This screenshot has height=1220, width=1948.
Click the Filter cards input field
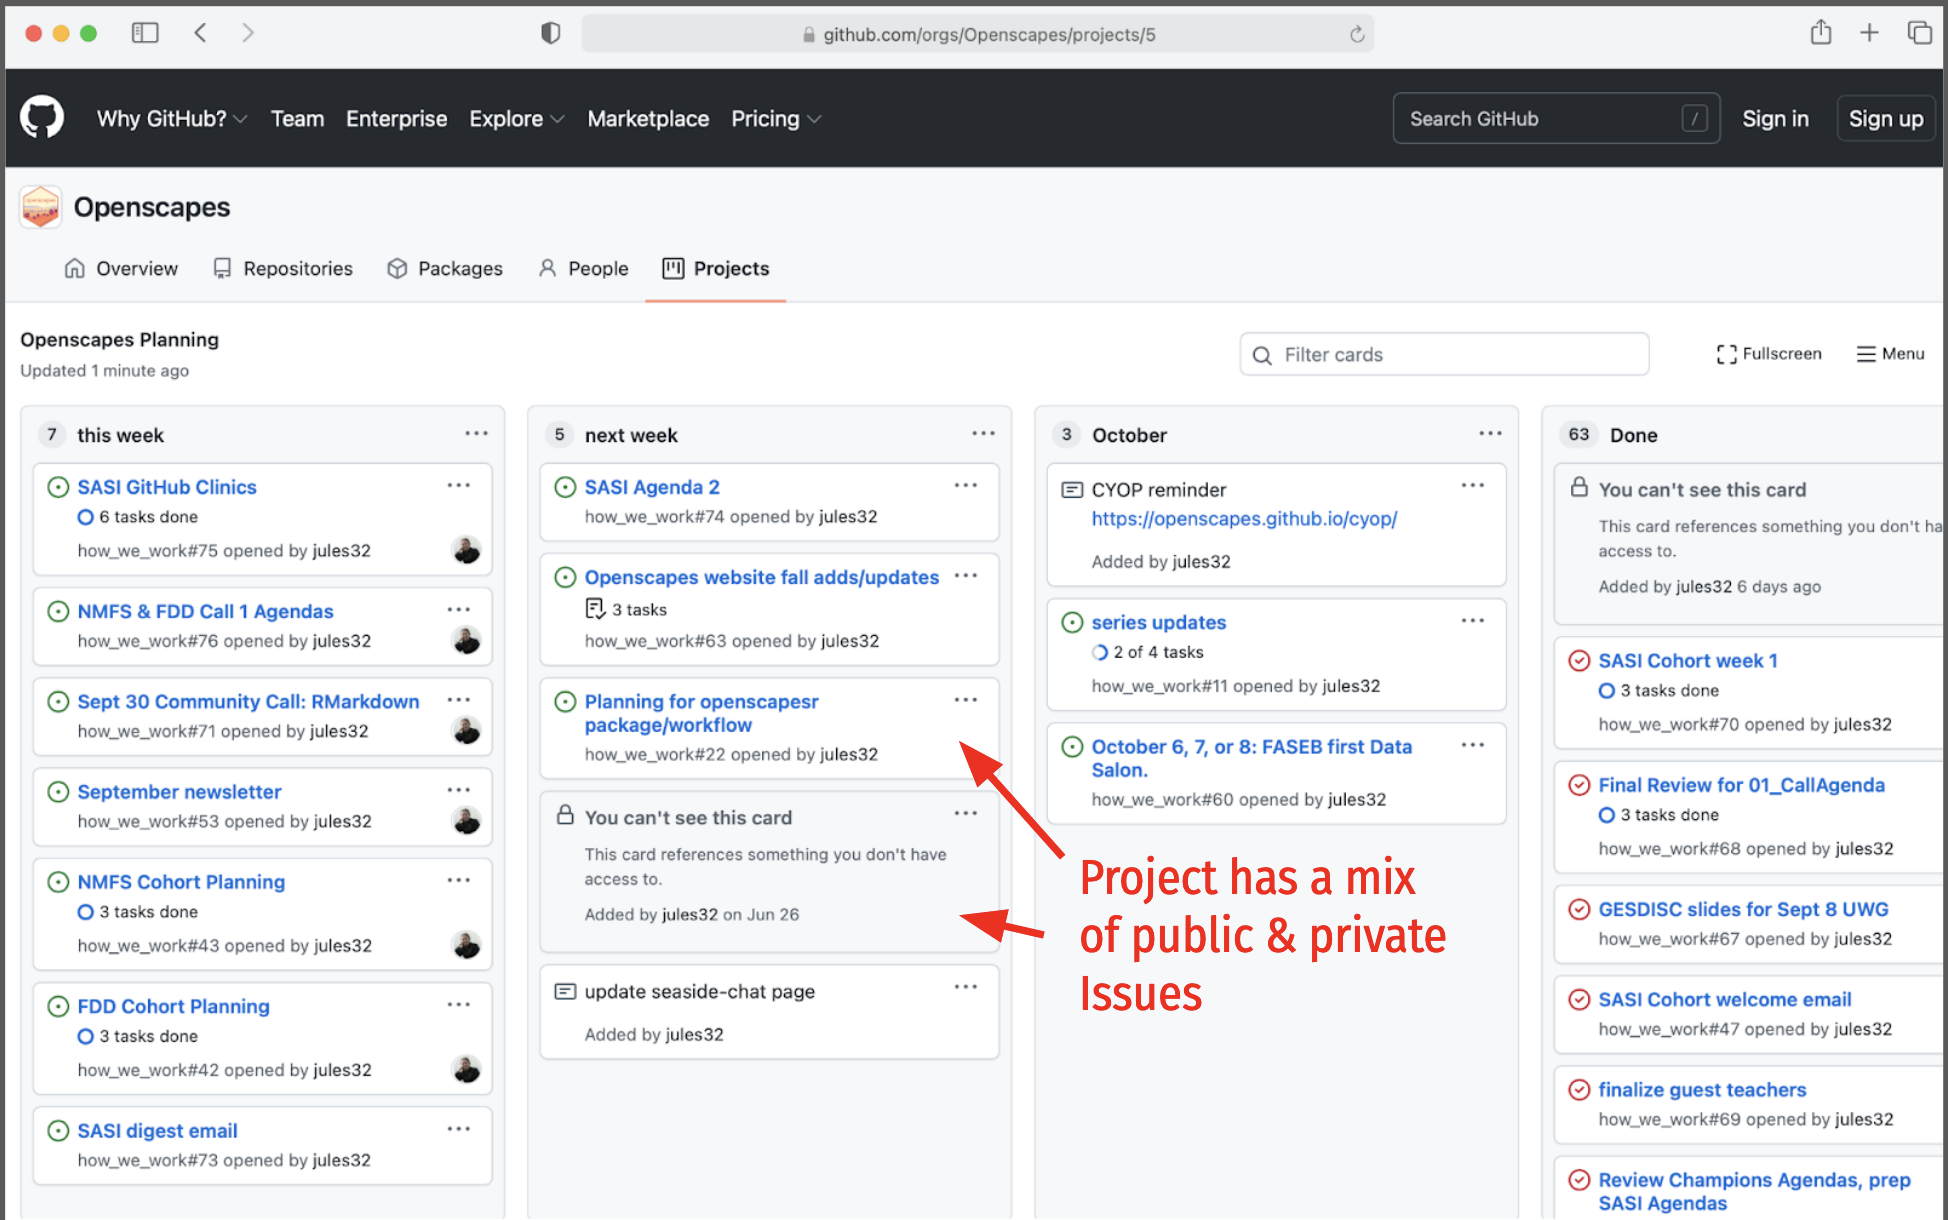pyautogui.click(x=1444, y=355)
